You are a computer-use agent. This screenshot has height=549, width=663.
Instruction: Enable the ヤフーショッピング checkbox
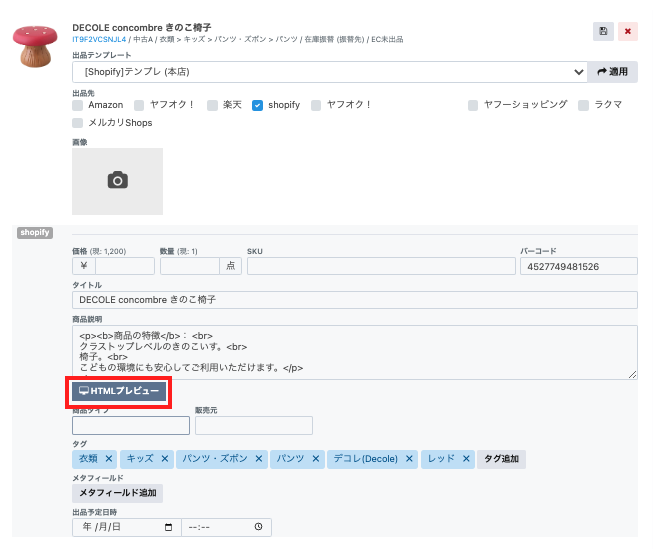coord(473,105)
